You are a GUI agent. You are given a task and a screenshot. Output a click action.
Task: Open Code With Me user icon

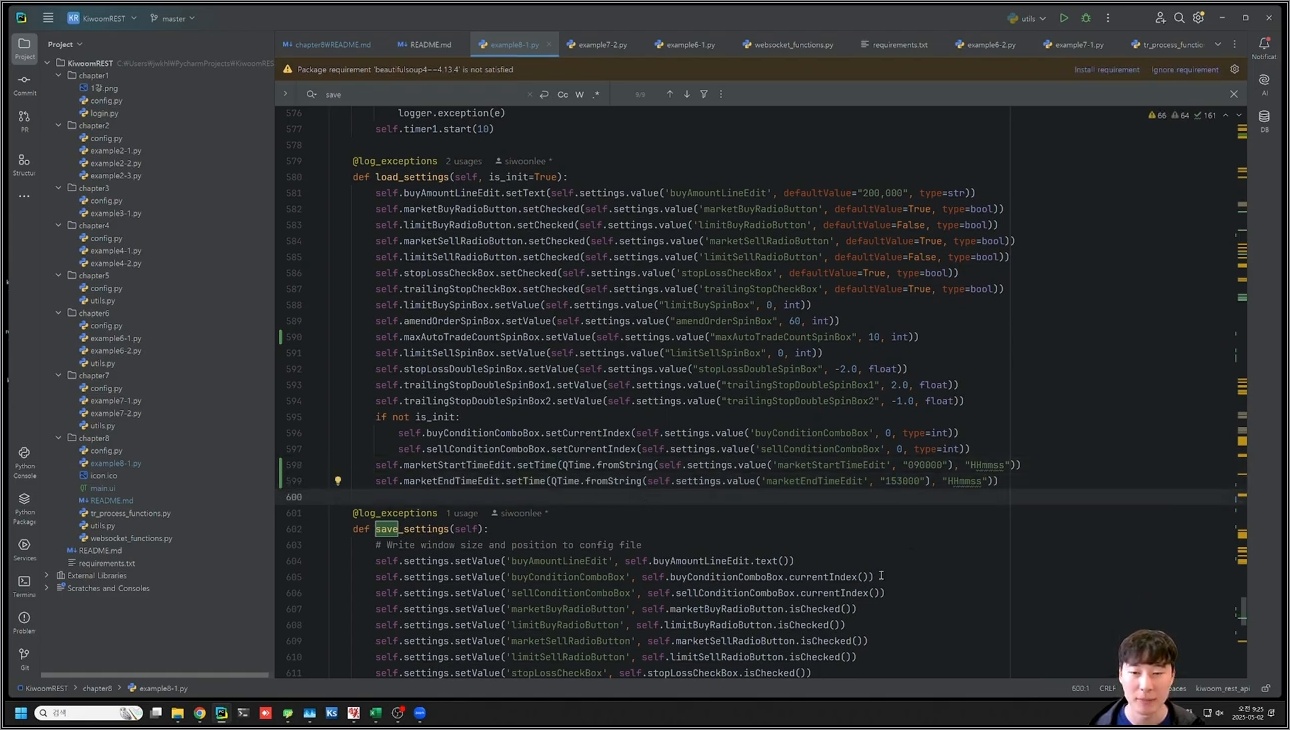1160,18
